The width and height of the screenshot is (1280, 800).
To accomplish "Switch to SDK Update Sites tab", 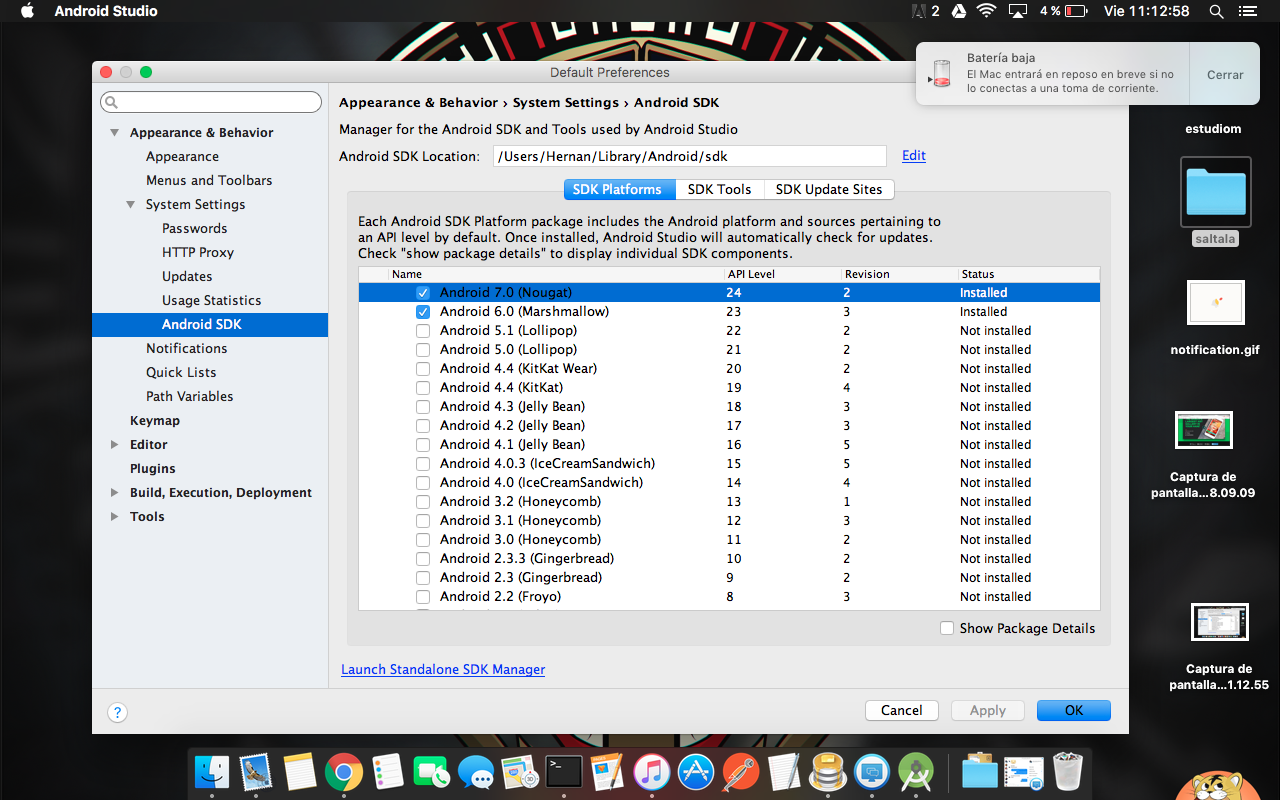I will click(829, 189).
